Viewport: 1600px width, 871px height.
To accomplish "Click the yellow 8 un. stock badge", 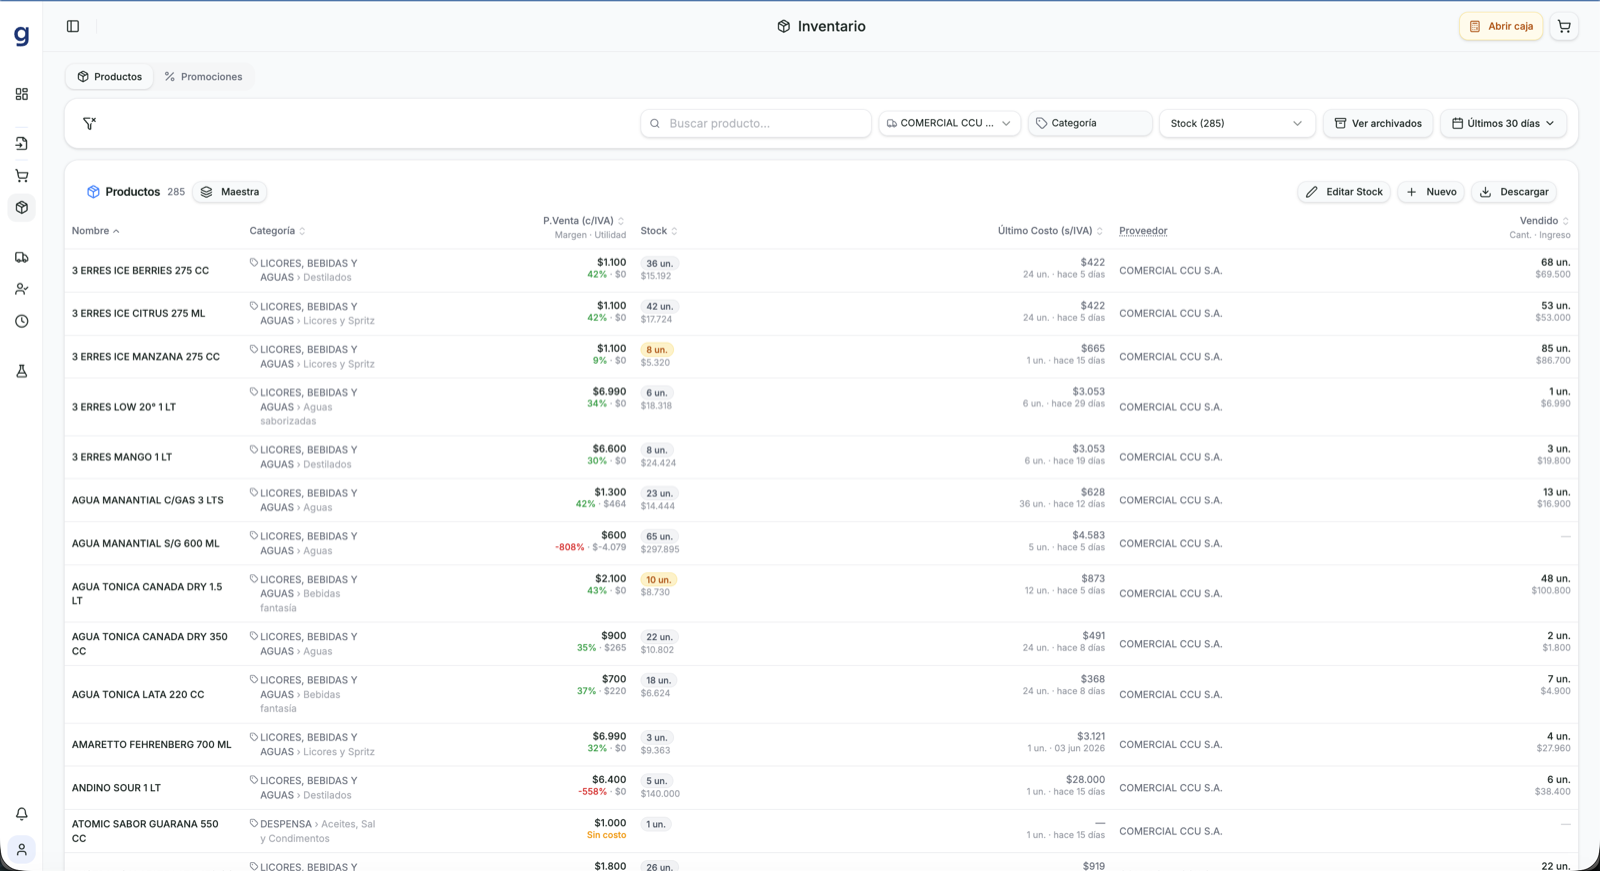I will (657, 350).
